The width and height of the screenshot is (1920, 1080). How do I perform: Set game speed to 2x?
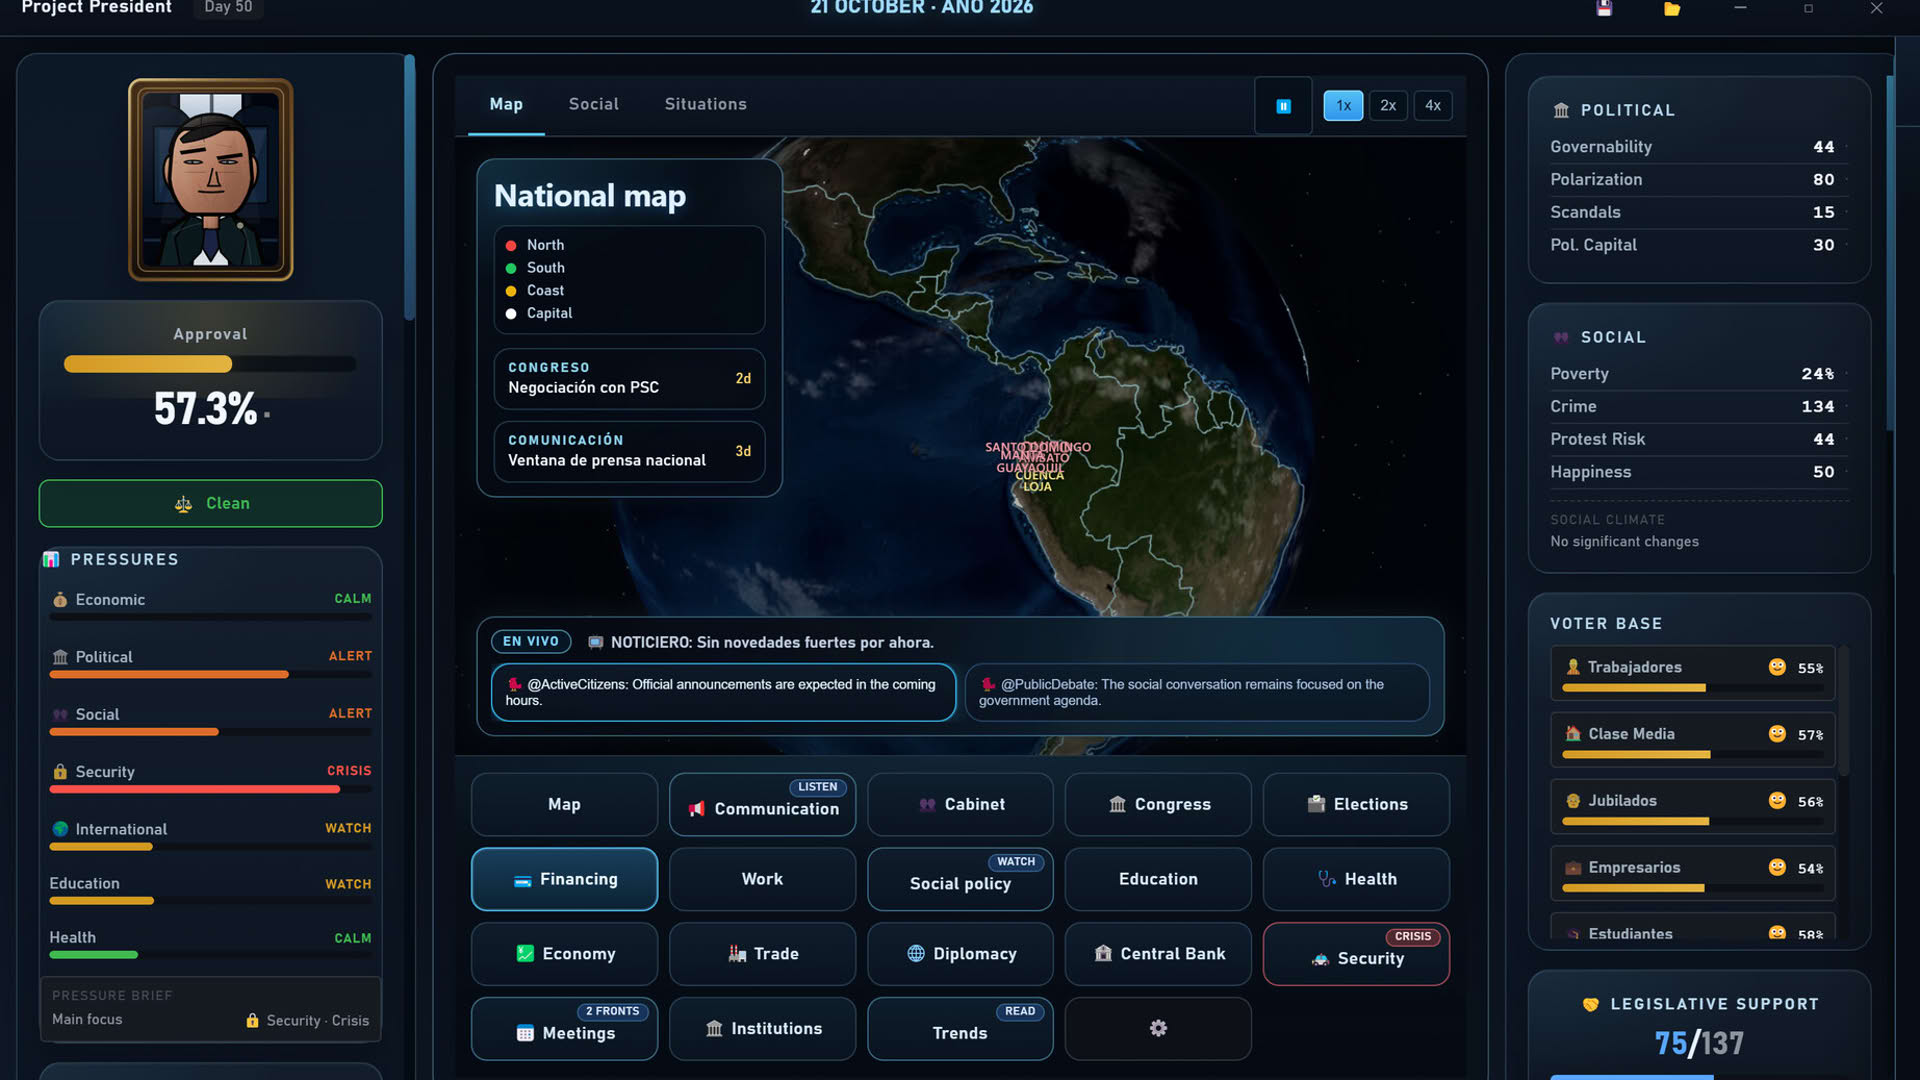pos(1388,106)
